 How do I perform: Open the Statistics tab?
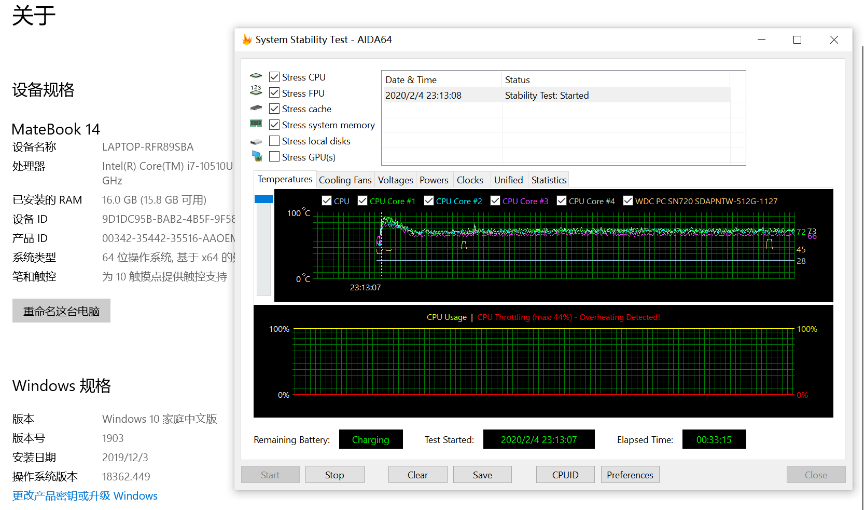click(x=548, y=180)
